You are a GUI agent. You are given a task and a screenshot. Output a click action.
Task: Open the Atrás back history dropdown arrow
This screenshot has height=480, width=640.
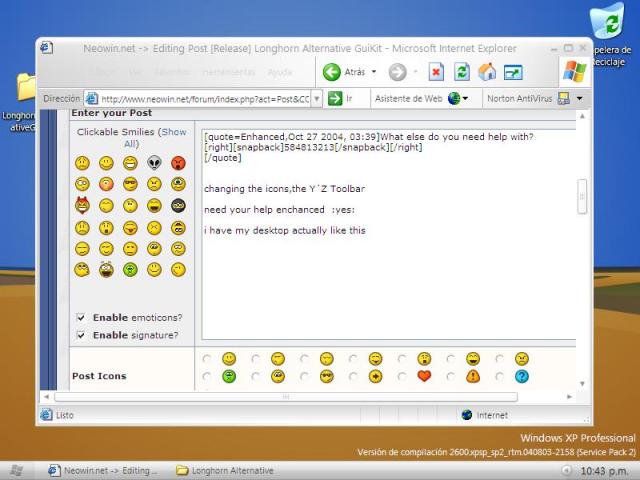373,72
